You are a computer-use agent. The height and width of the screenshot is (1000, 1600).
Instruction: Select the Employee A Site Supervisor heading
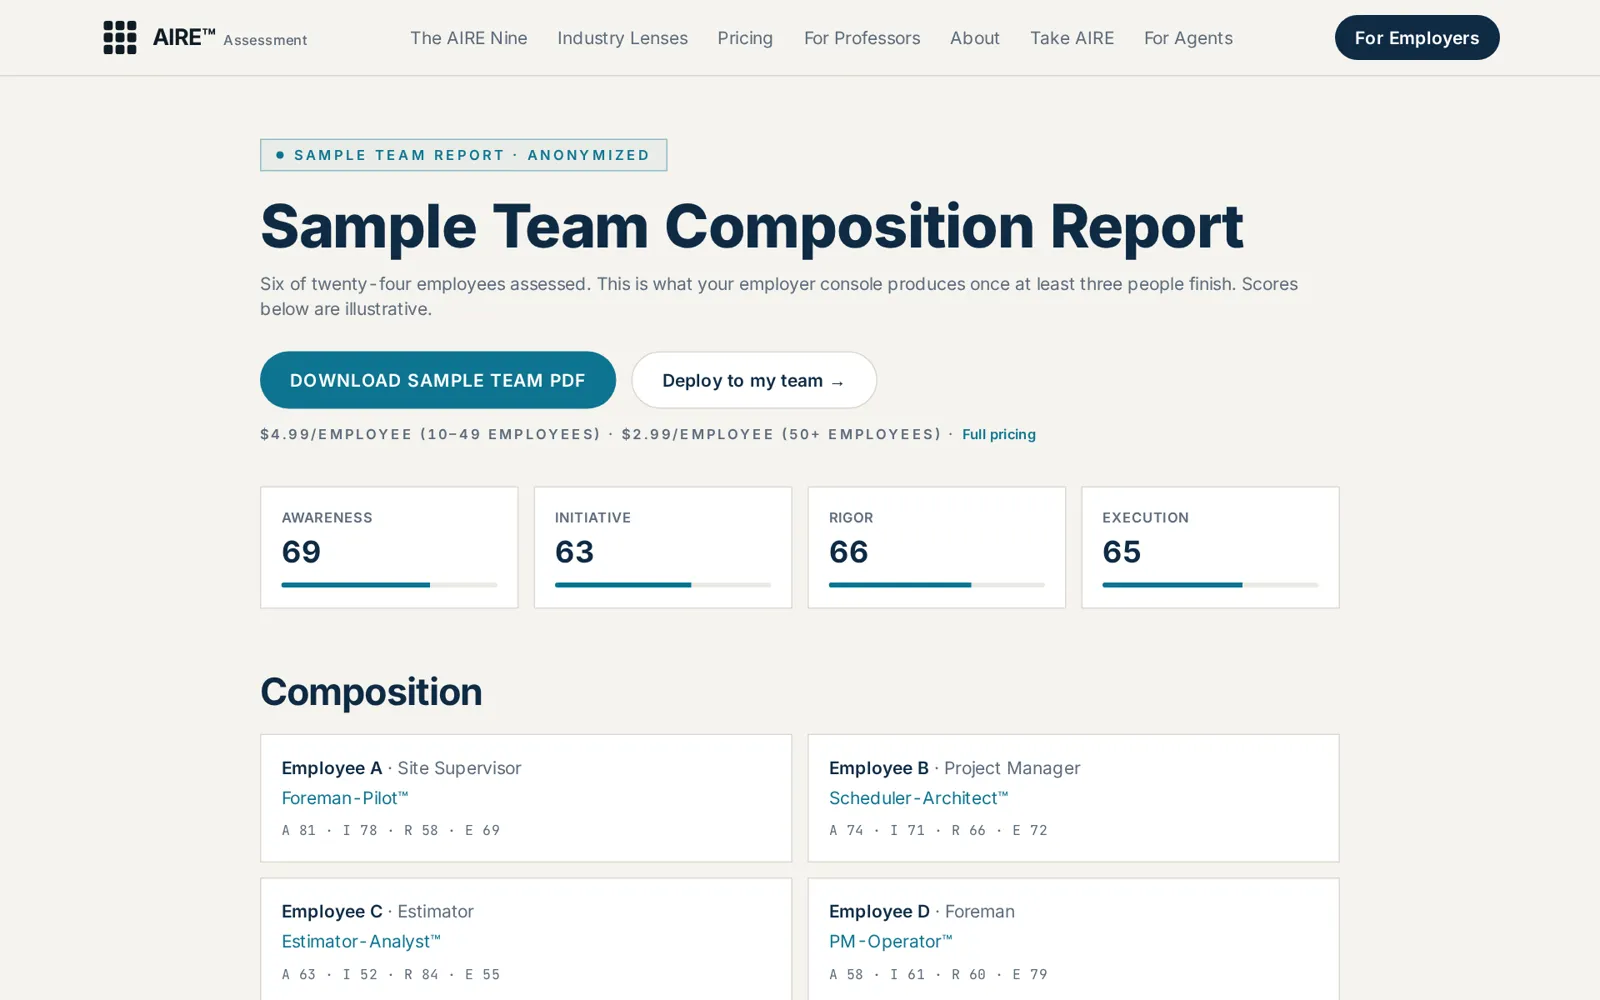(x=401, y=768)
